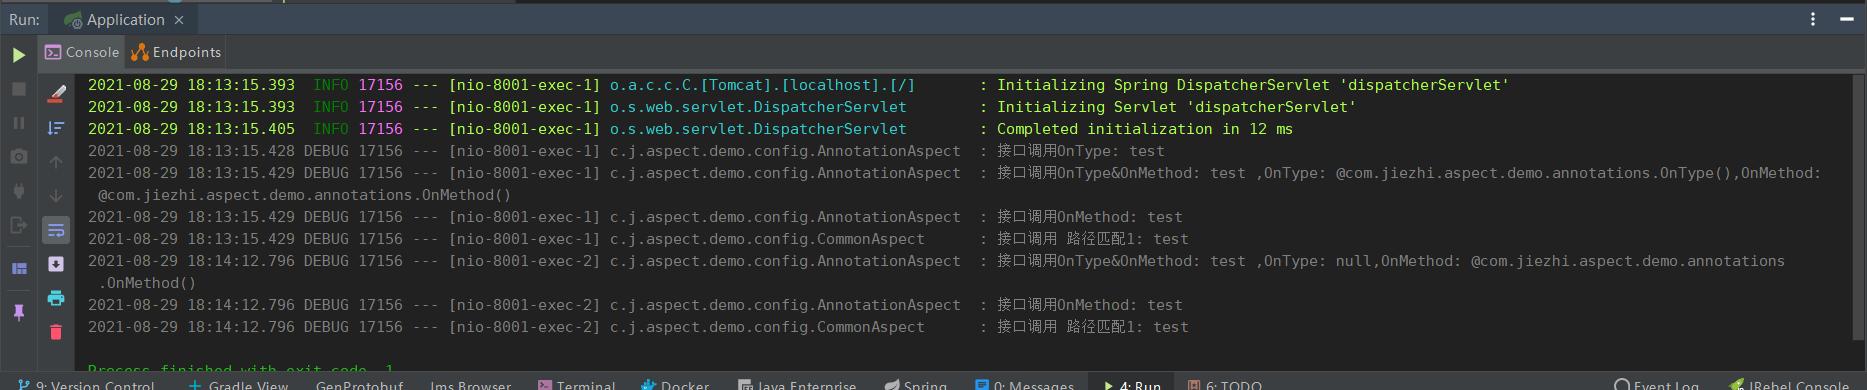Clear all with the red trash icon
This screenshot has width=1867, height=390.
(56, 332)
